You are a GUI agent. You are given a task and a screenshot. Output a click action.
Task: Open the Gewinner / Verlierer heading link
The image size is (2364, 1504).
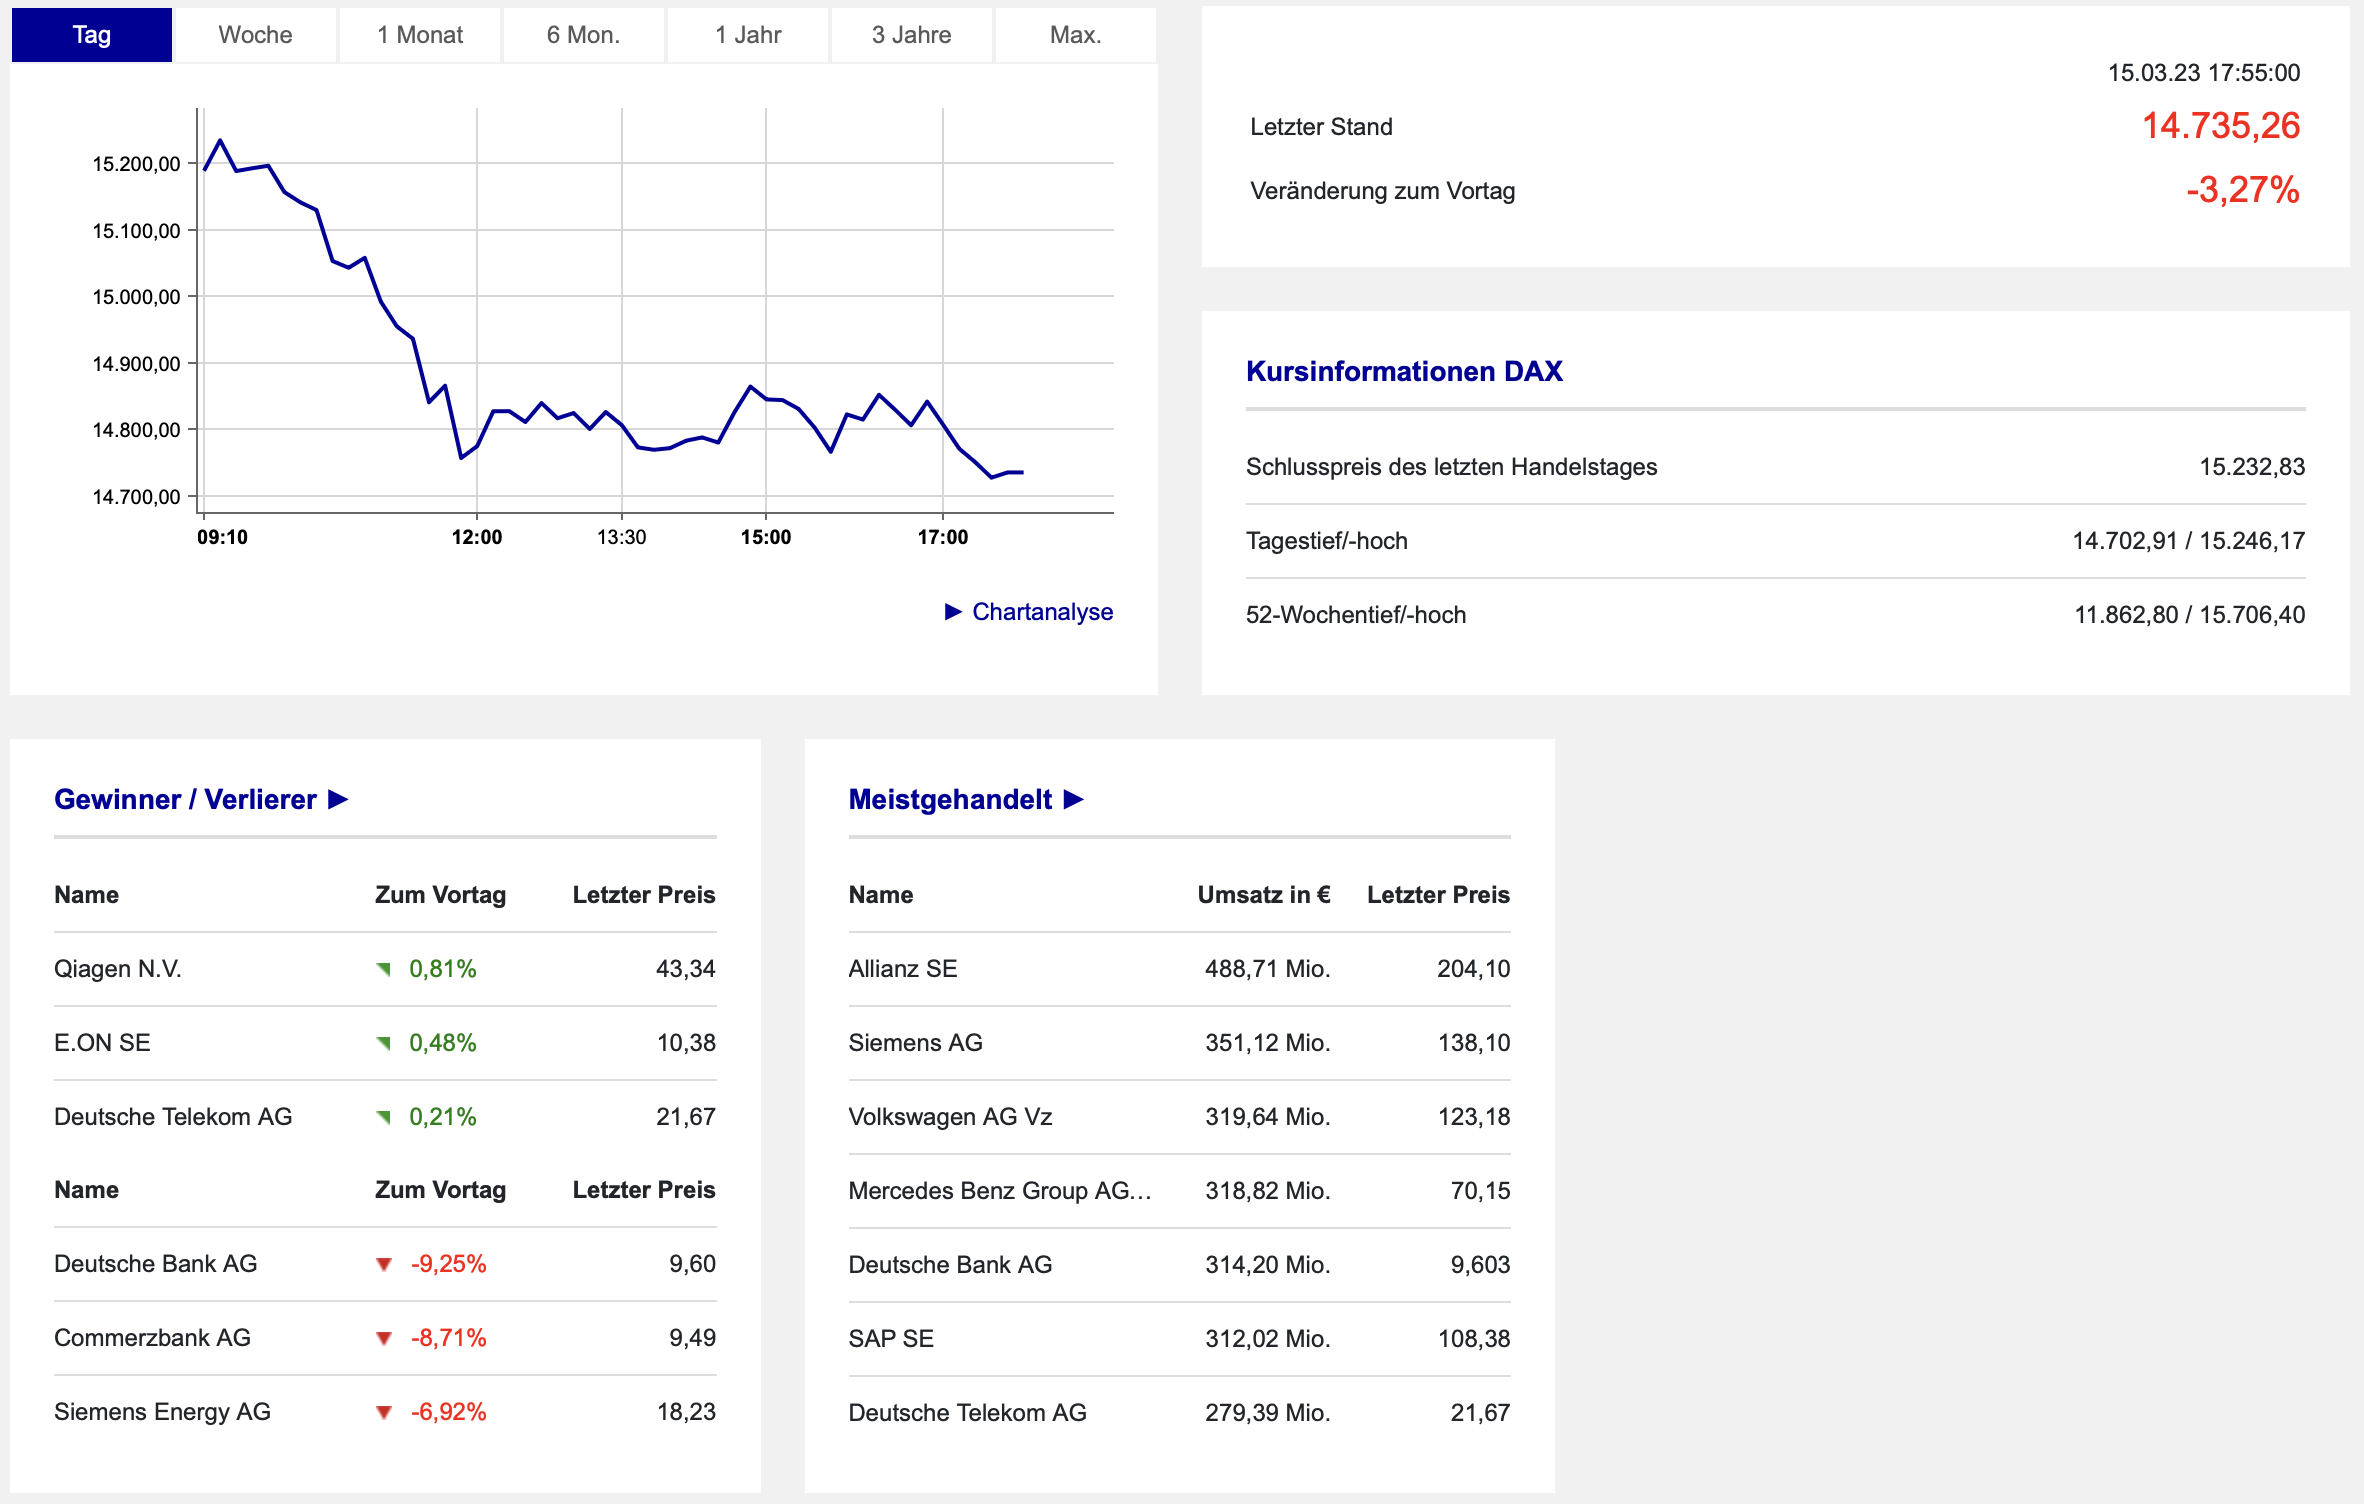pos(185,800)
